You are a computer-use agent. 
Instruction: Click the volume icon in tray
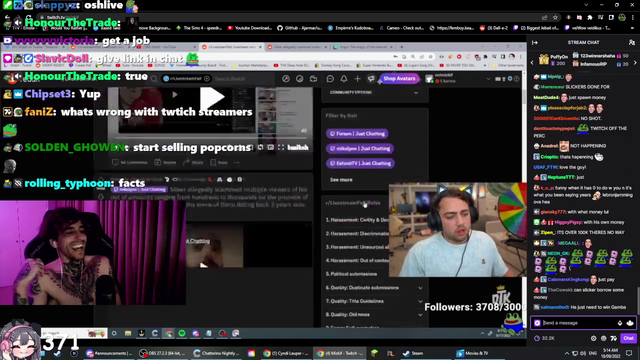(583, 353)
